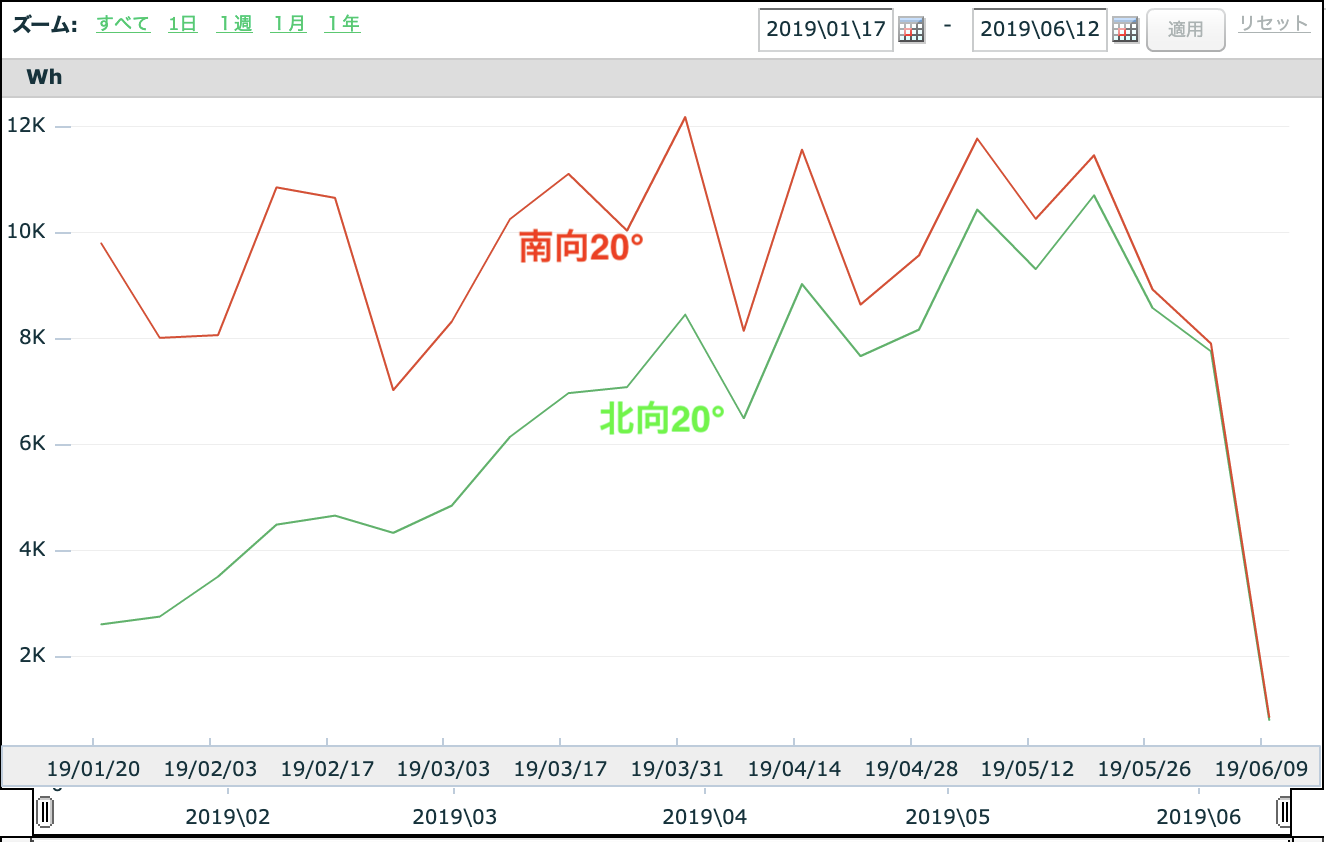Grab the right range slider handle

coord(1283,812)
